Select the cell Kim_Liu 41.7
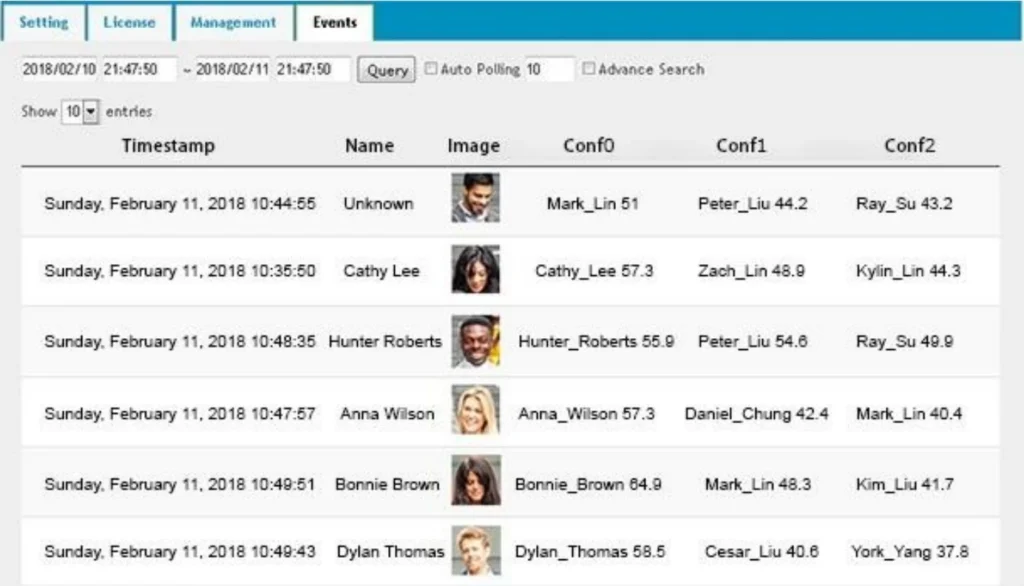 coord(904,485)
